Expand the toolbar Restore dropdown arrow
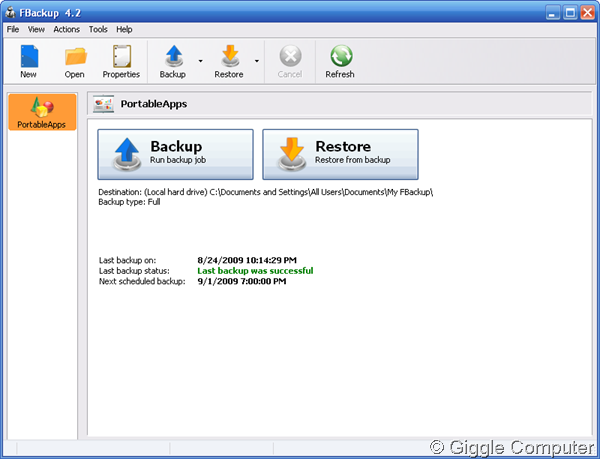The height and width of the screenshot is (459, 600). click(257, 61)
